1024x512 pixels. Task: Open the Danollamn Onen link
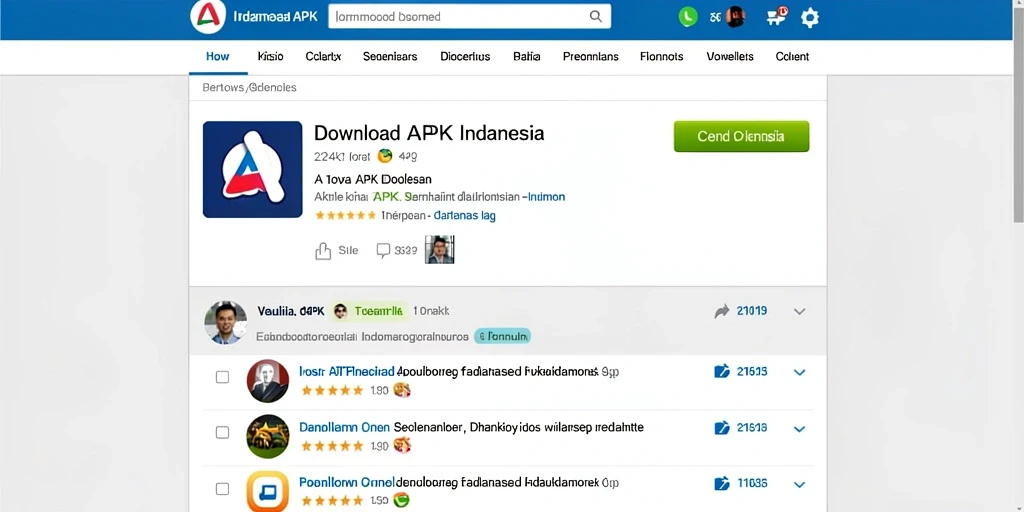[344, 428]
